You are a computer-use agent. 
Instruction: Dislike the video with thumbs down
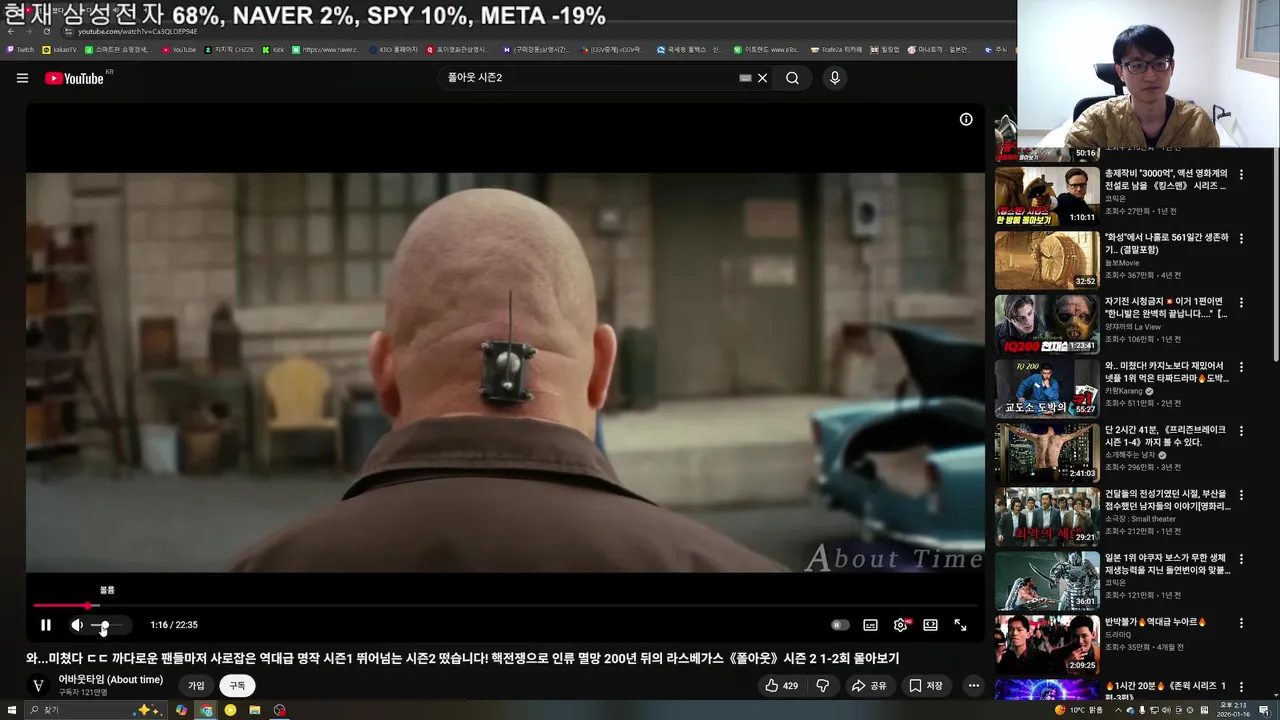click(822, 685)
